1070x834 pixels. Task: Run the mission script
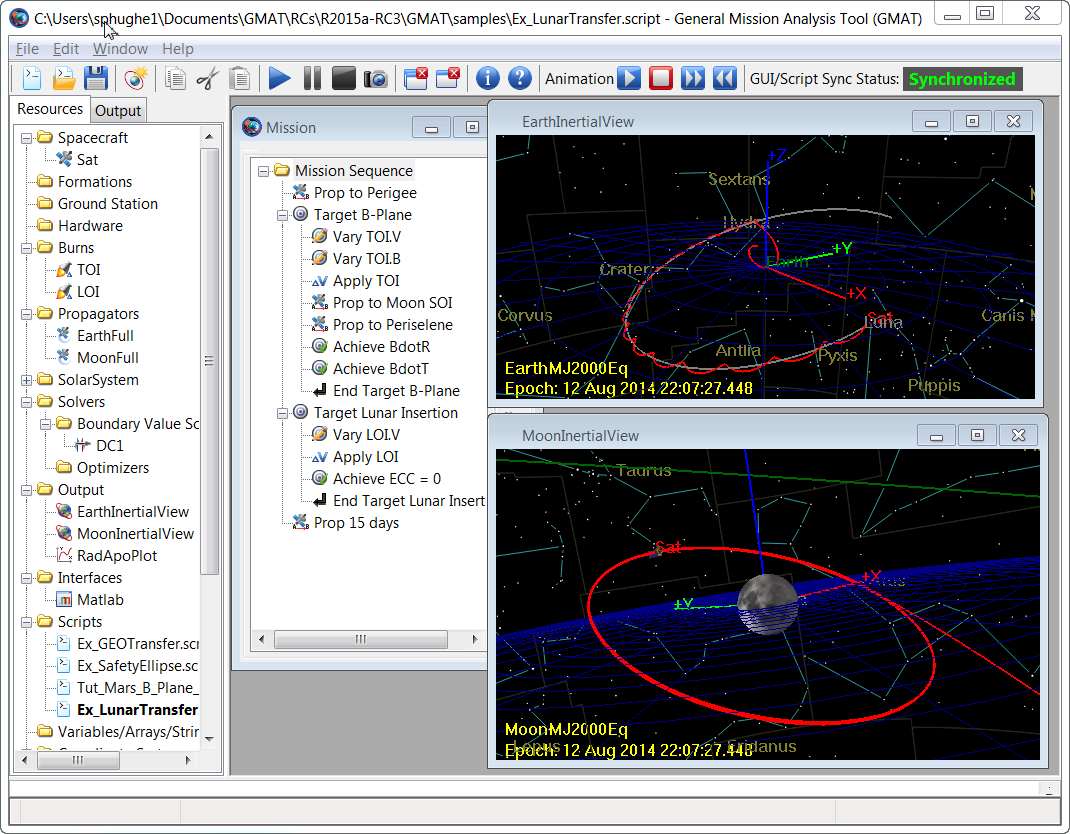click(279, 78)
